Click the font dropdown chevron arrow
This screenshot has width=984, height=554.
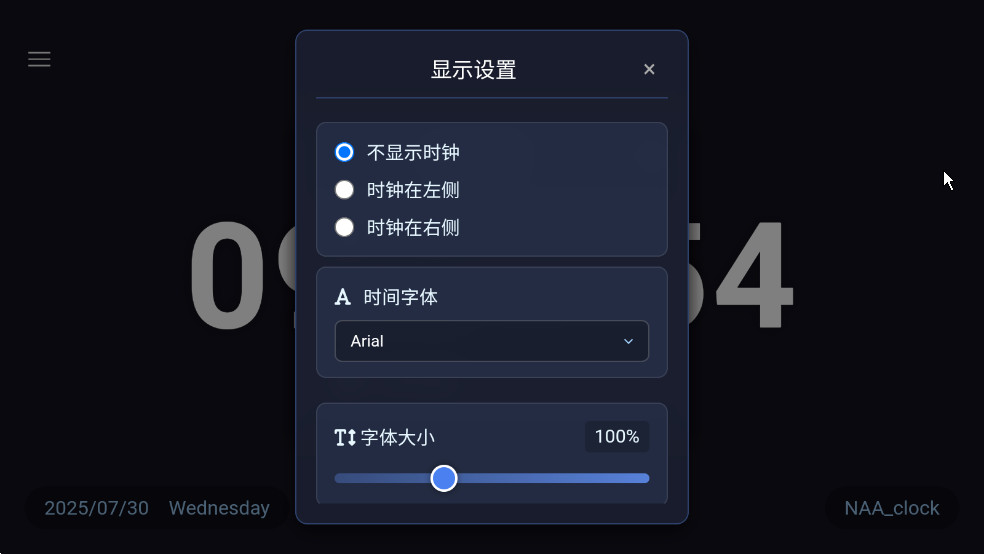coord(628,341)
